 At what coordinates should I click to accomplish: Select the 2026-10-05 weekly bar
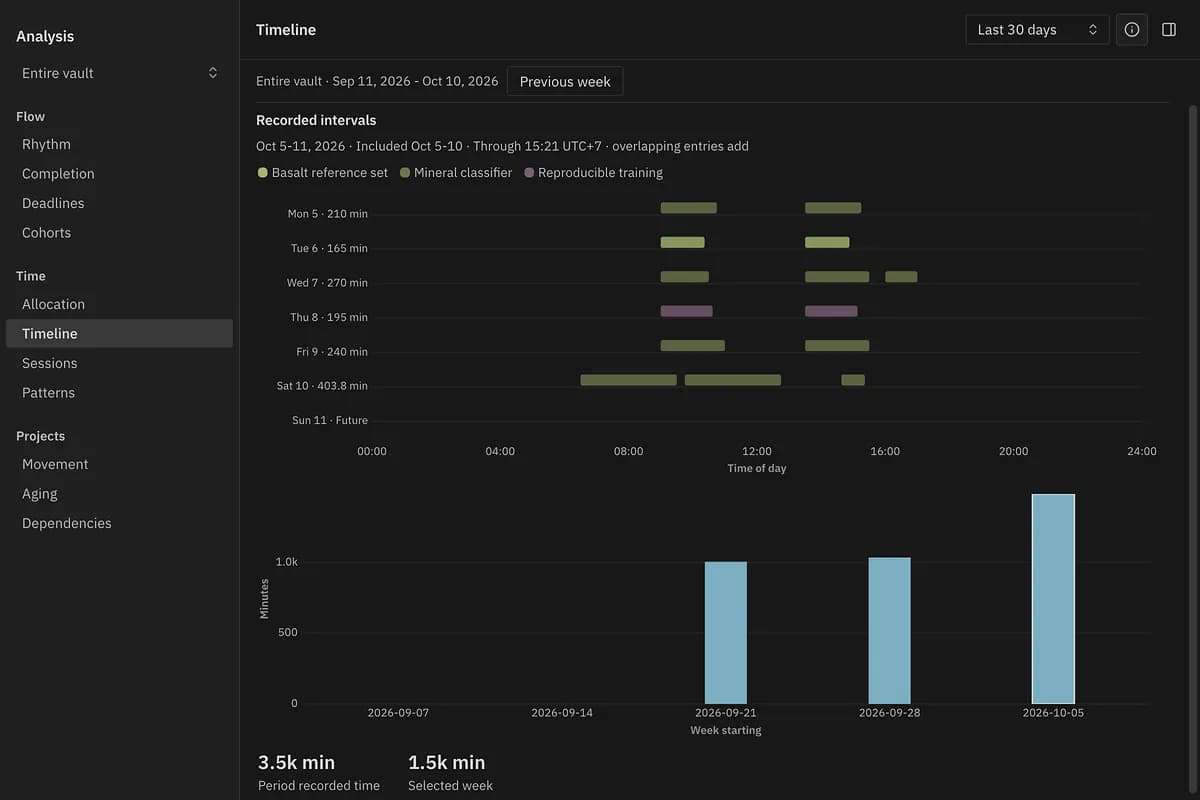[1053, 598]
